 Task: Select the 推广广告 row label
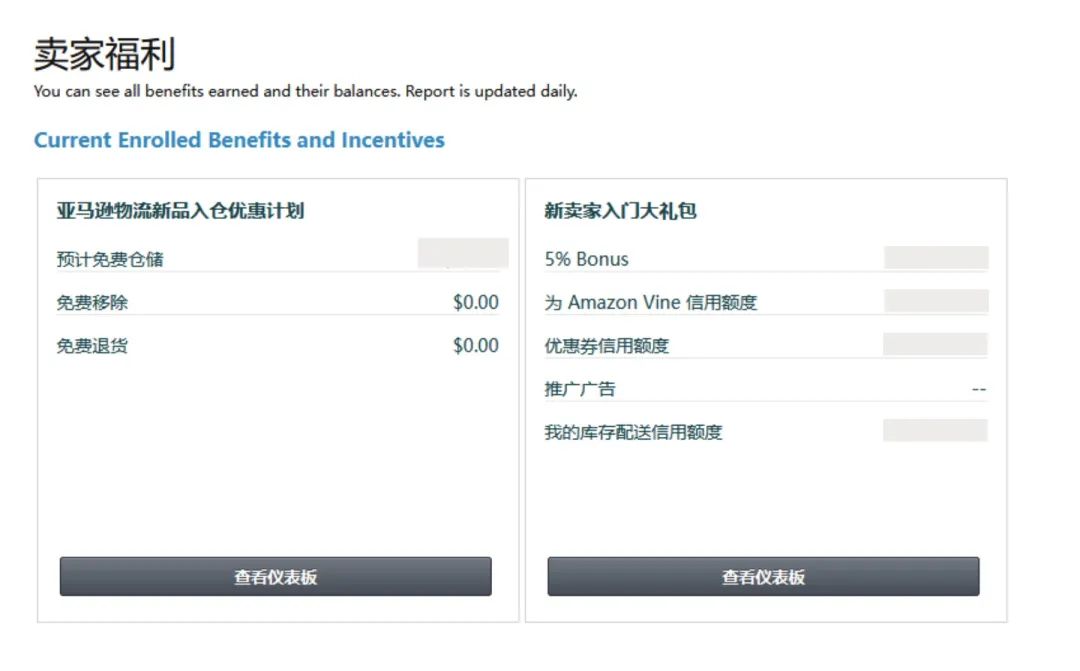coord(580,389)
